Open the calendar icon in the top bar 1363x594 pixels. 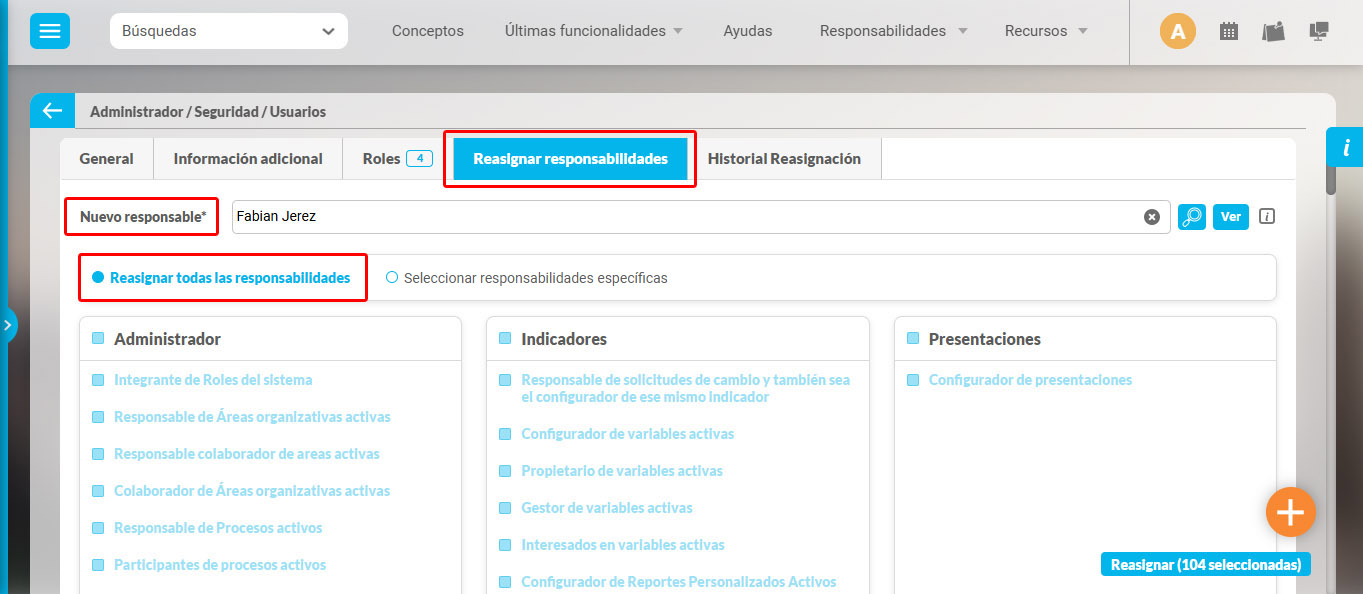click(x=1229, y=31)
